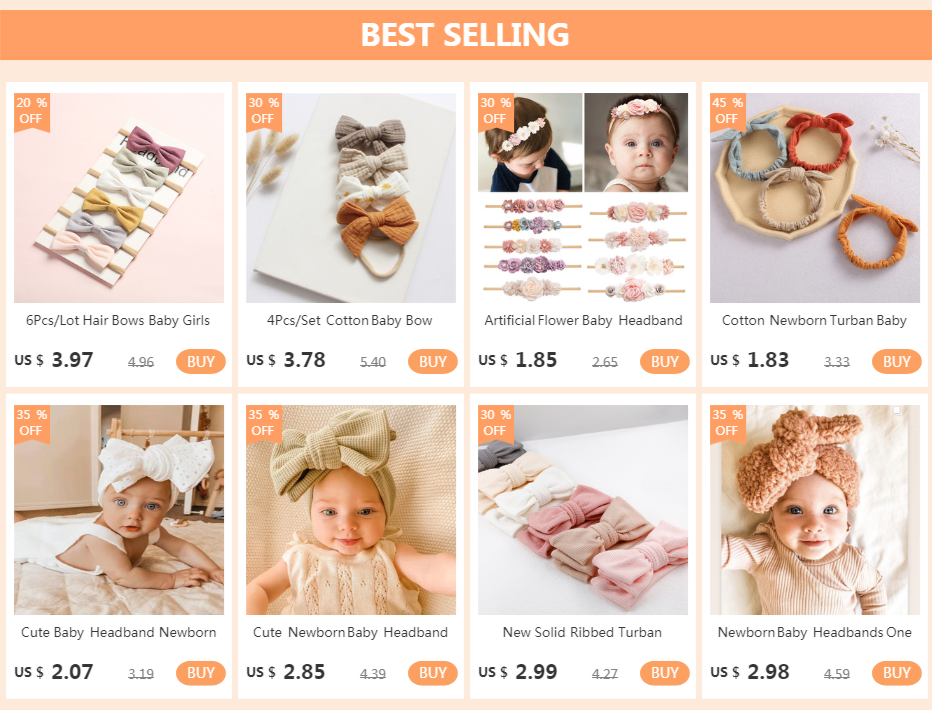Click BUY for Newborn Baby Headbands One
Image resolution: width=932 pixels, height=710 pixels.
point(896,673)
